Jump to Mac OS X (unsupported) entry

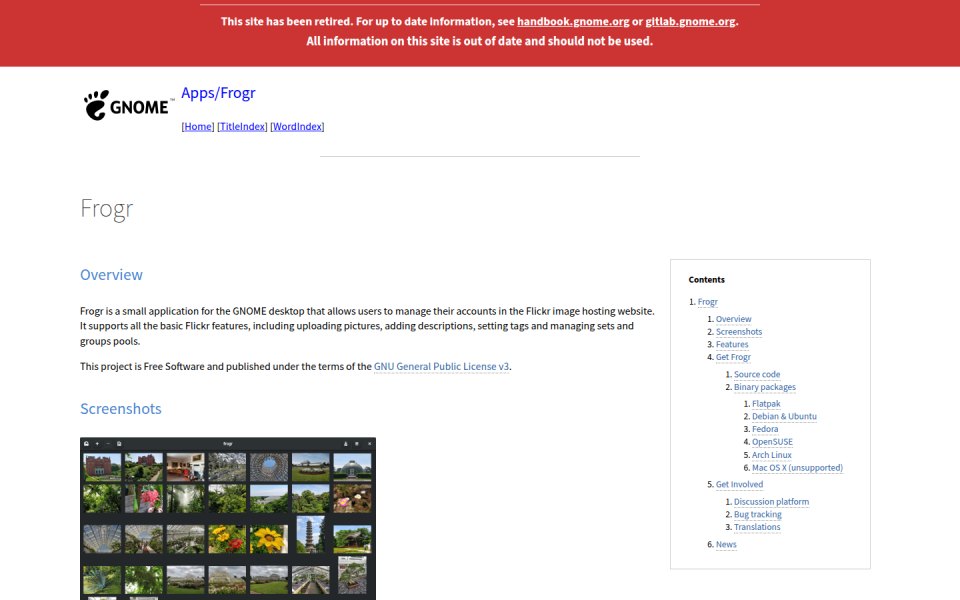tap(798, 468)
